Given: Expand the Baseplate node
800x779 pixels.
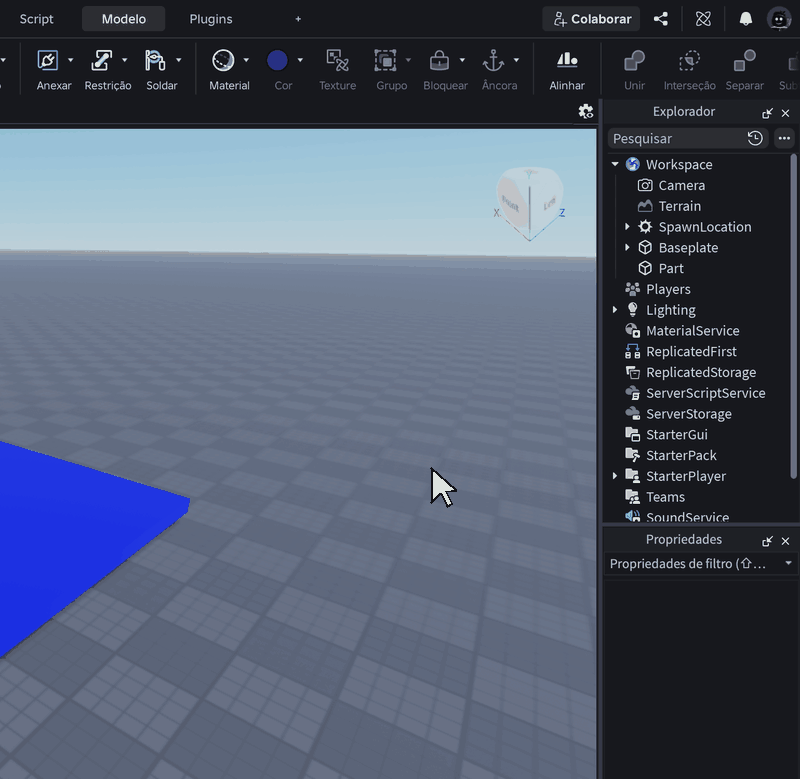Looking at the screenshot, I should pos(627,247).
